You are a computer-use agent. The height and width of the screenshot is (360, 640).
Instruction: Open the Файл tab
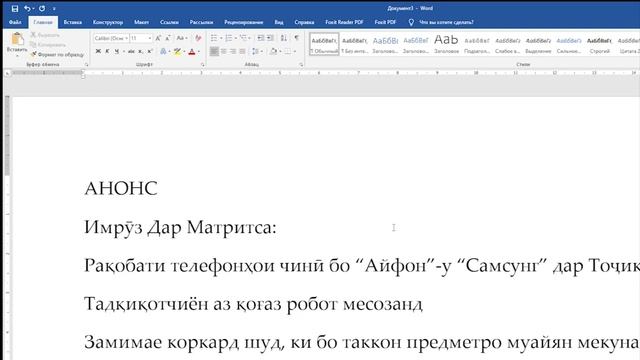[x=15, y=22]
